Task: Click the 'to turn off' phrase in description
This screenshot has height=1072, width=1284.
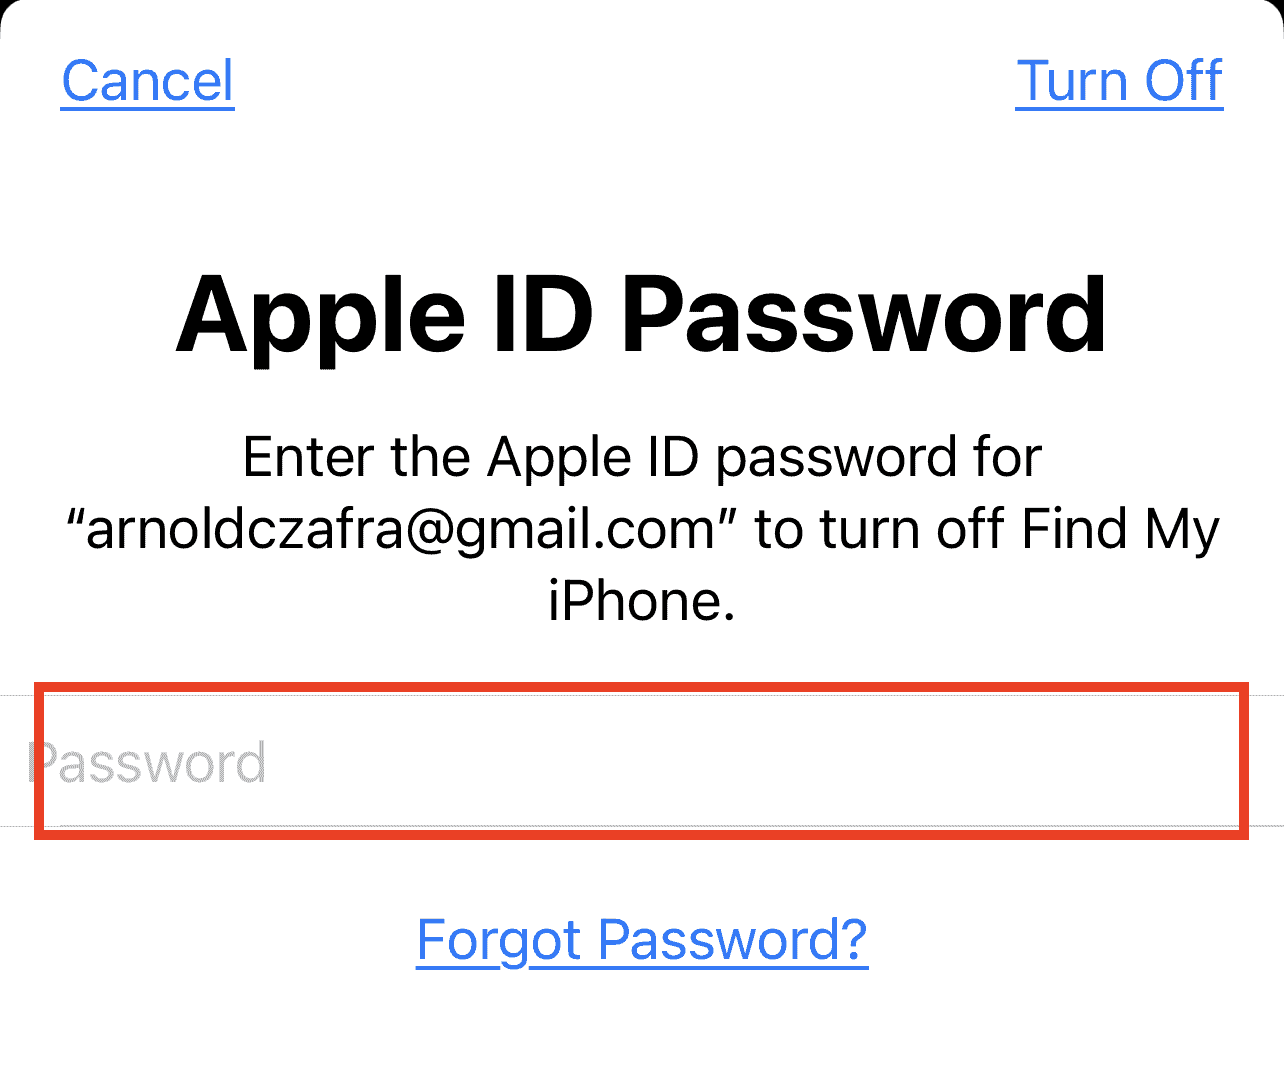Action: coord(878,529)
